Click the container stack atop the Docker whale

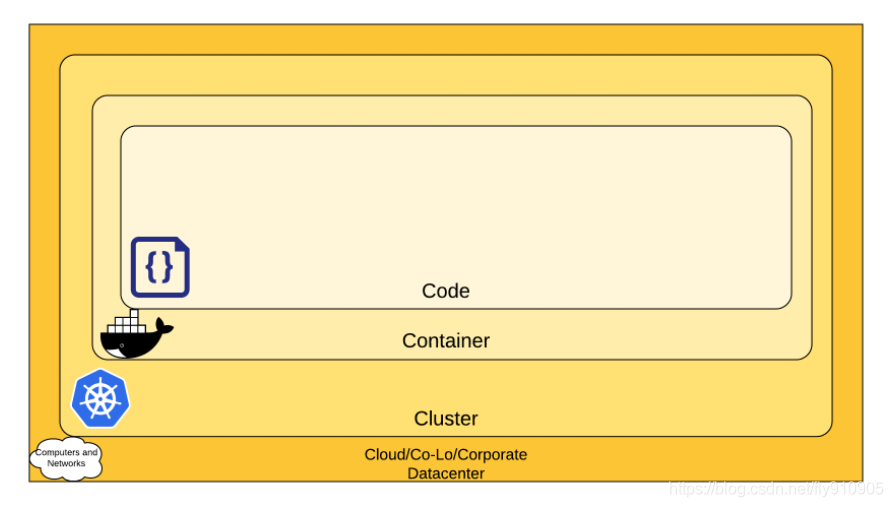click(127, 322)
